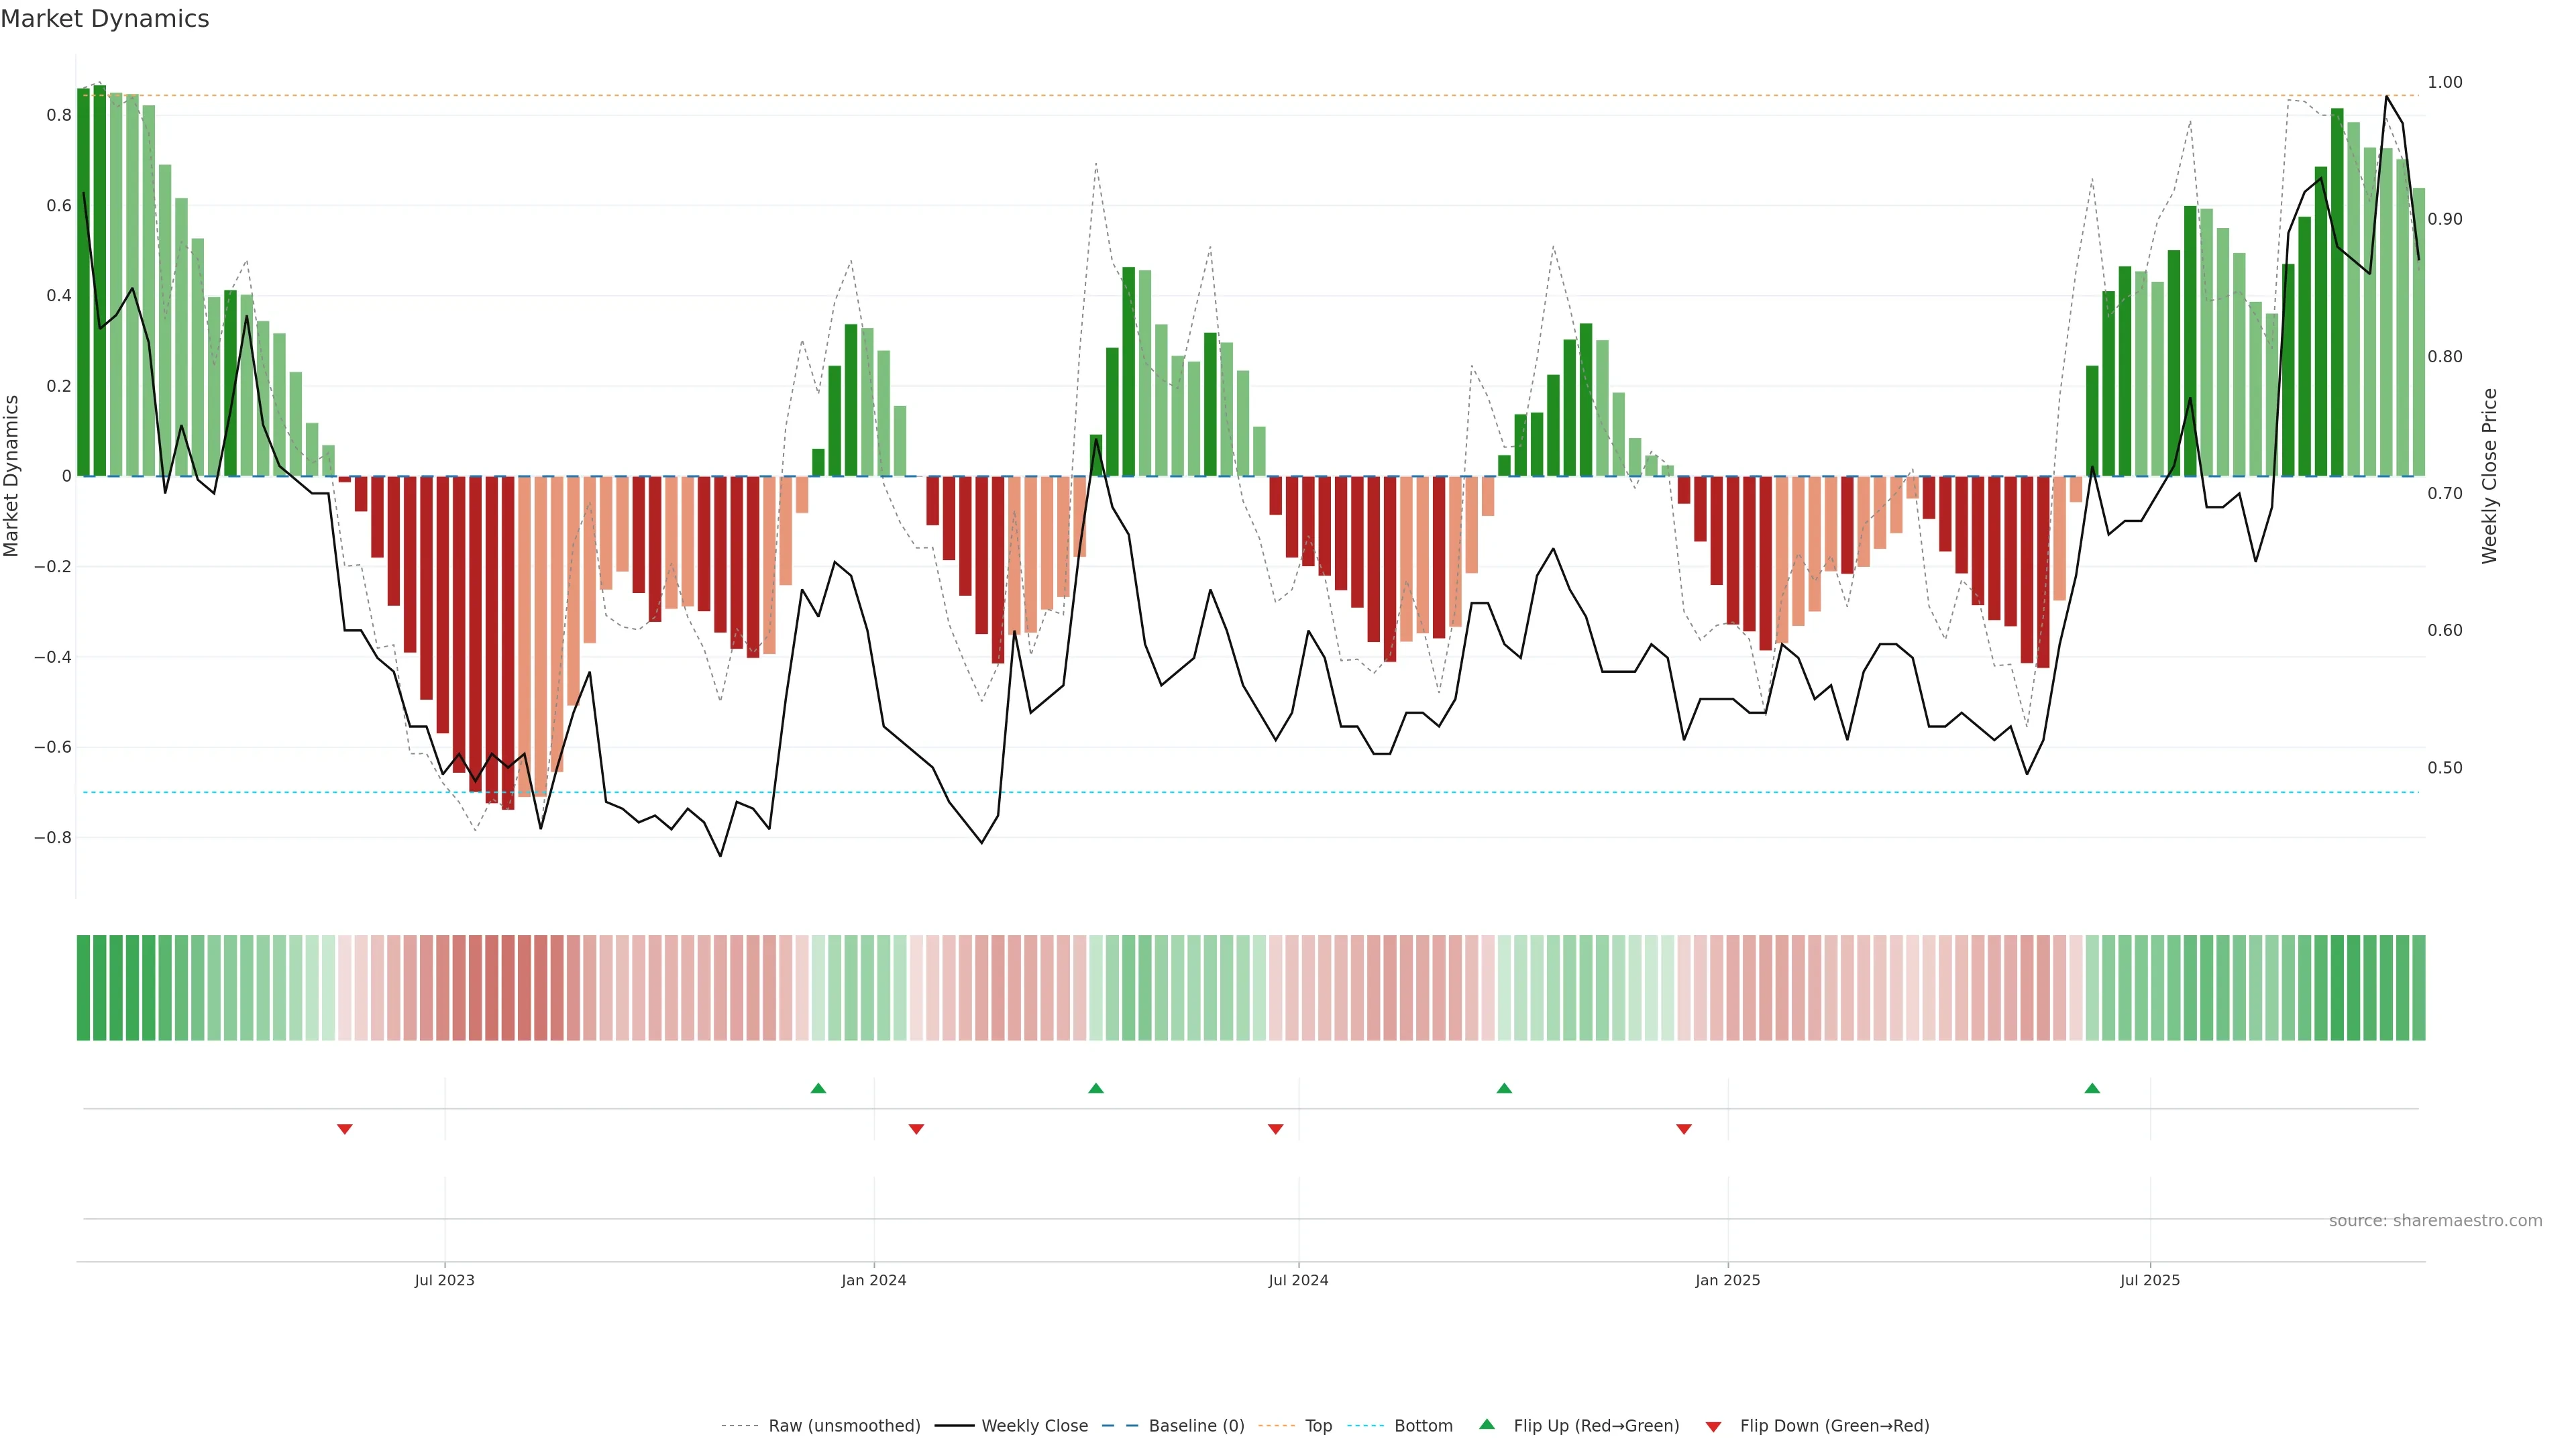
Task: Click the first green flip-up marker near Jan 2024
Action: (818, 1088)
